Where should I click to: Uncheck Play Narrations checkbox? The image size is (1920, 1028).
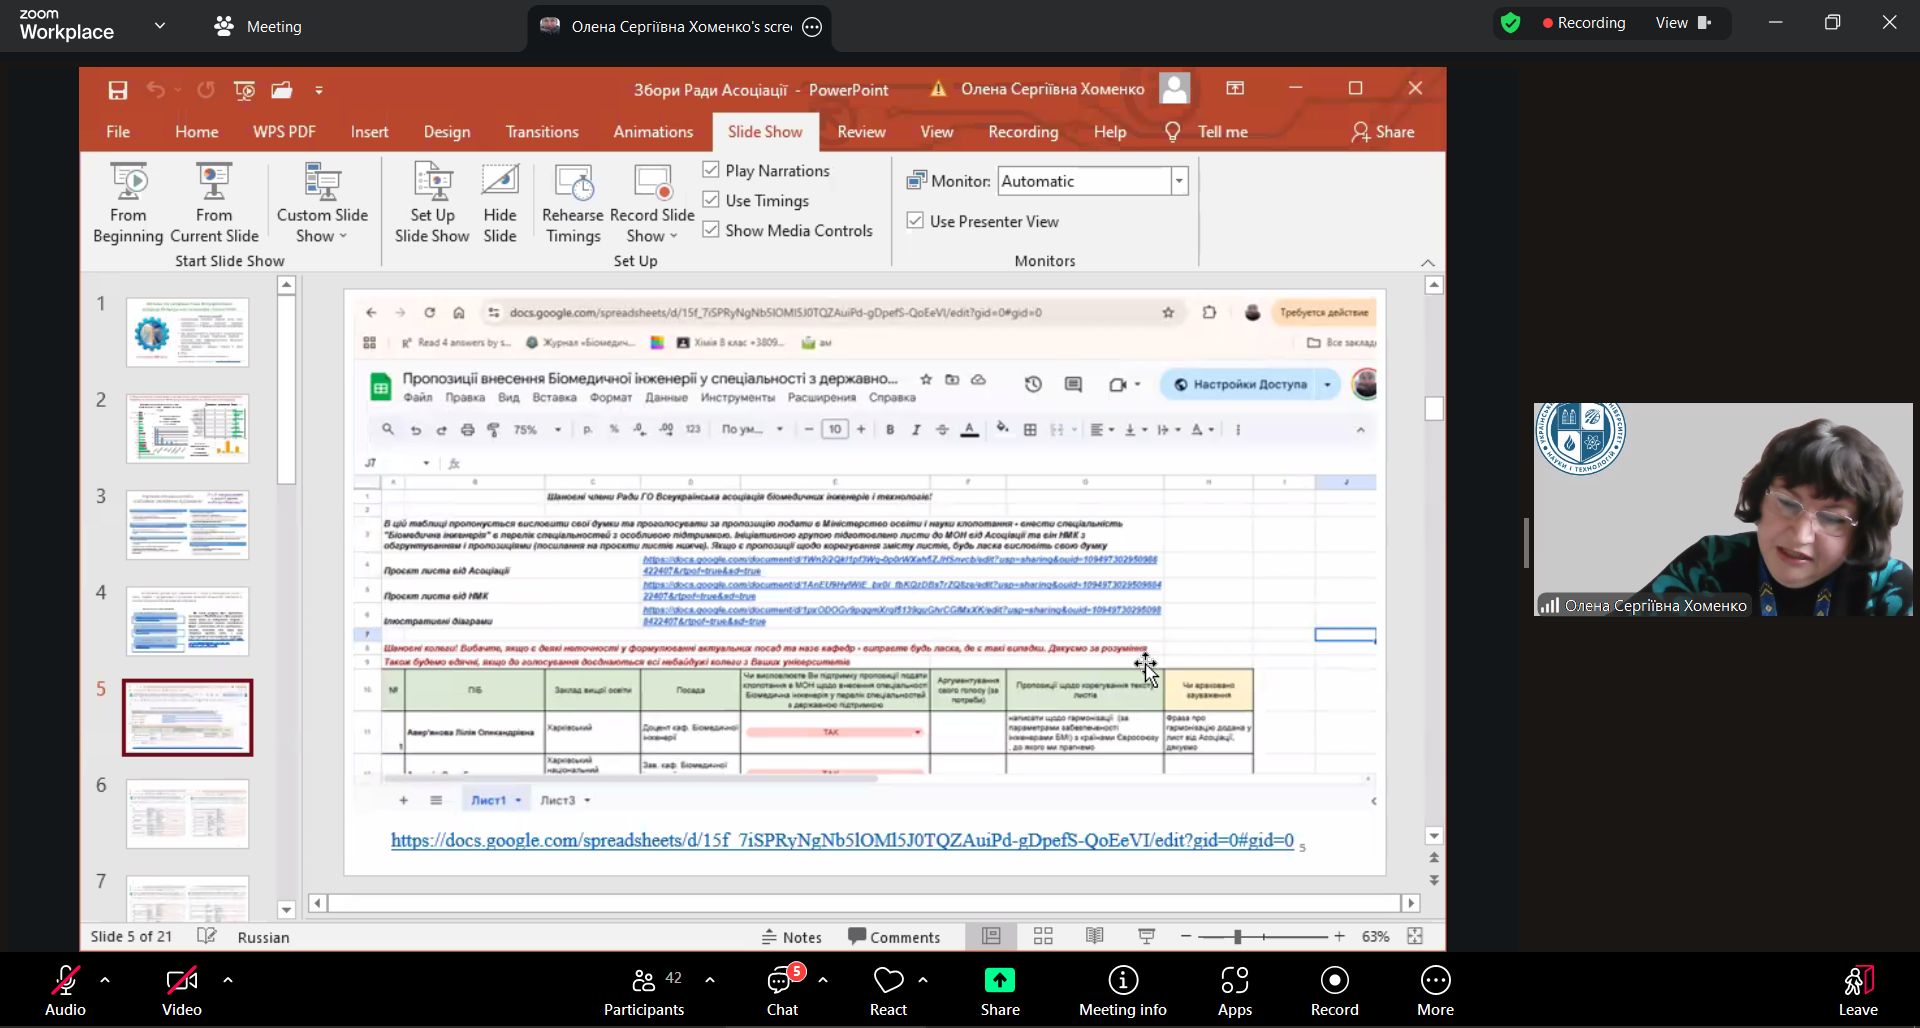(x=711, y=170)
